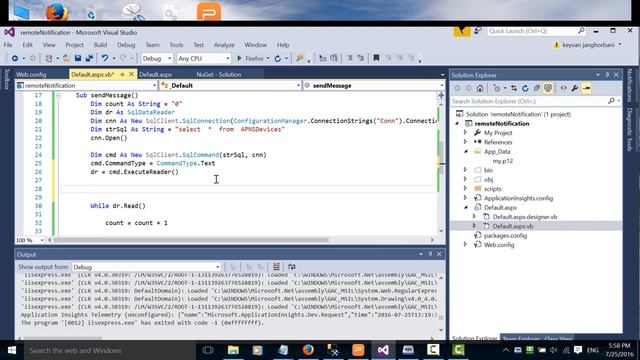This screenshot has width=640, height=360.
Task: Open the Analyze menu
Action: click(x=224, y=45)
